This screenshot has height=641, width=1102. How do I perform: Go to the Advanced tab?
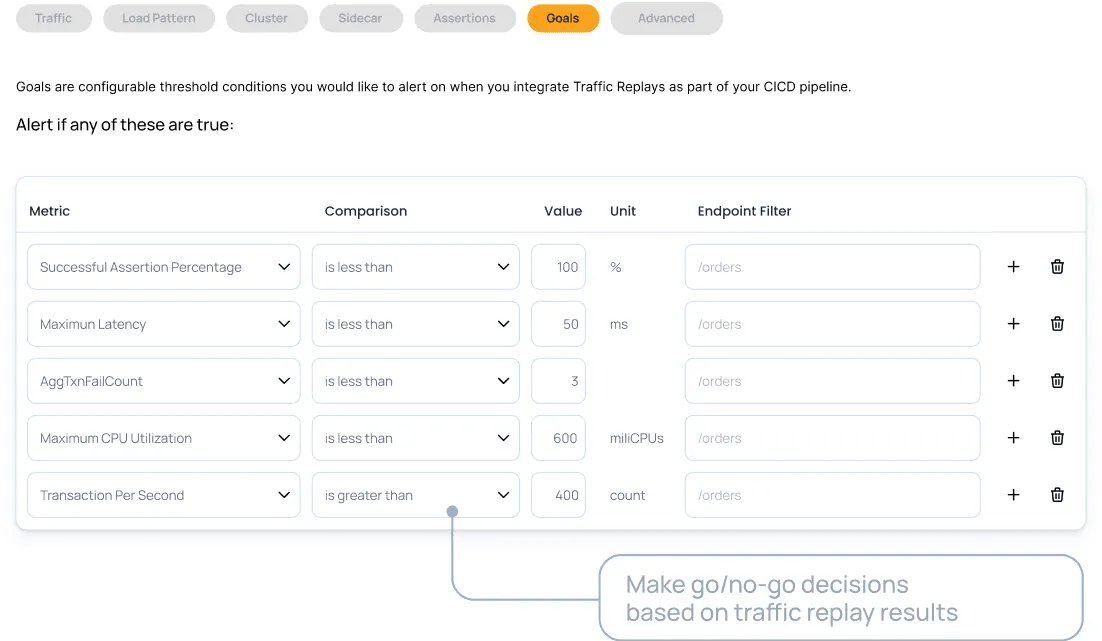coord(666,18)
